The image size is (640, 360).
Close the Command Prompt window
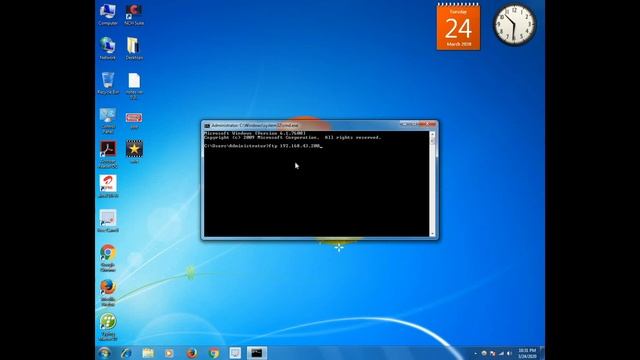click(428, 124)
